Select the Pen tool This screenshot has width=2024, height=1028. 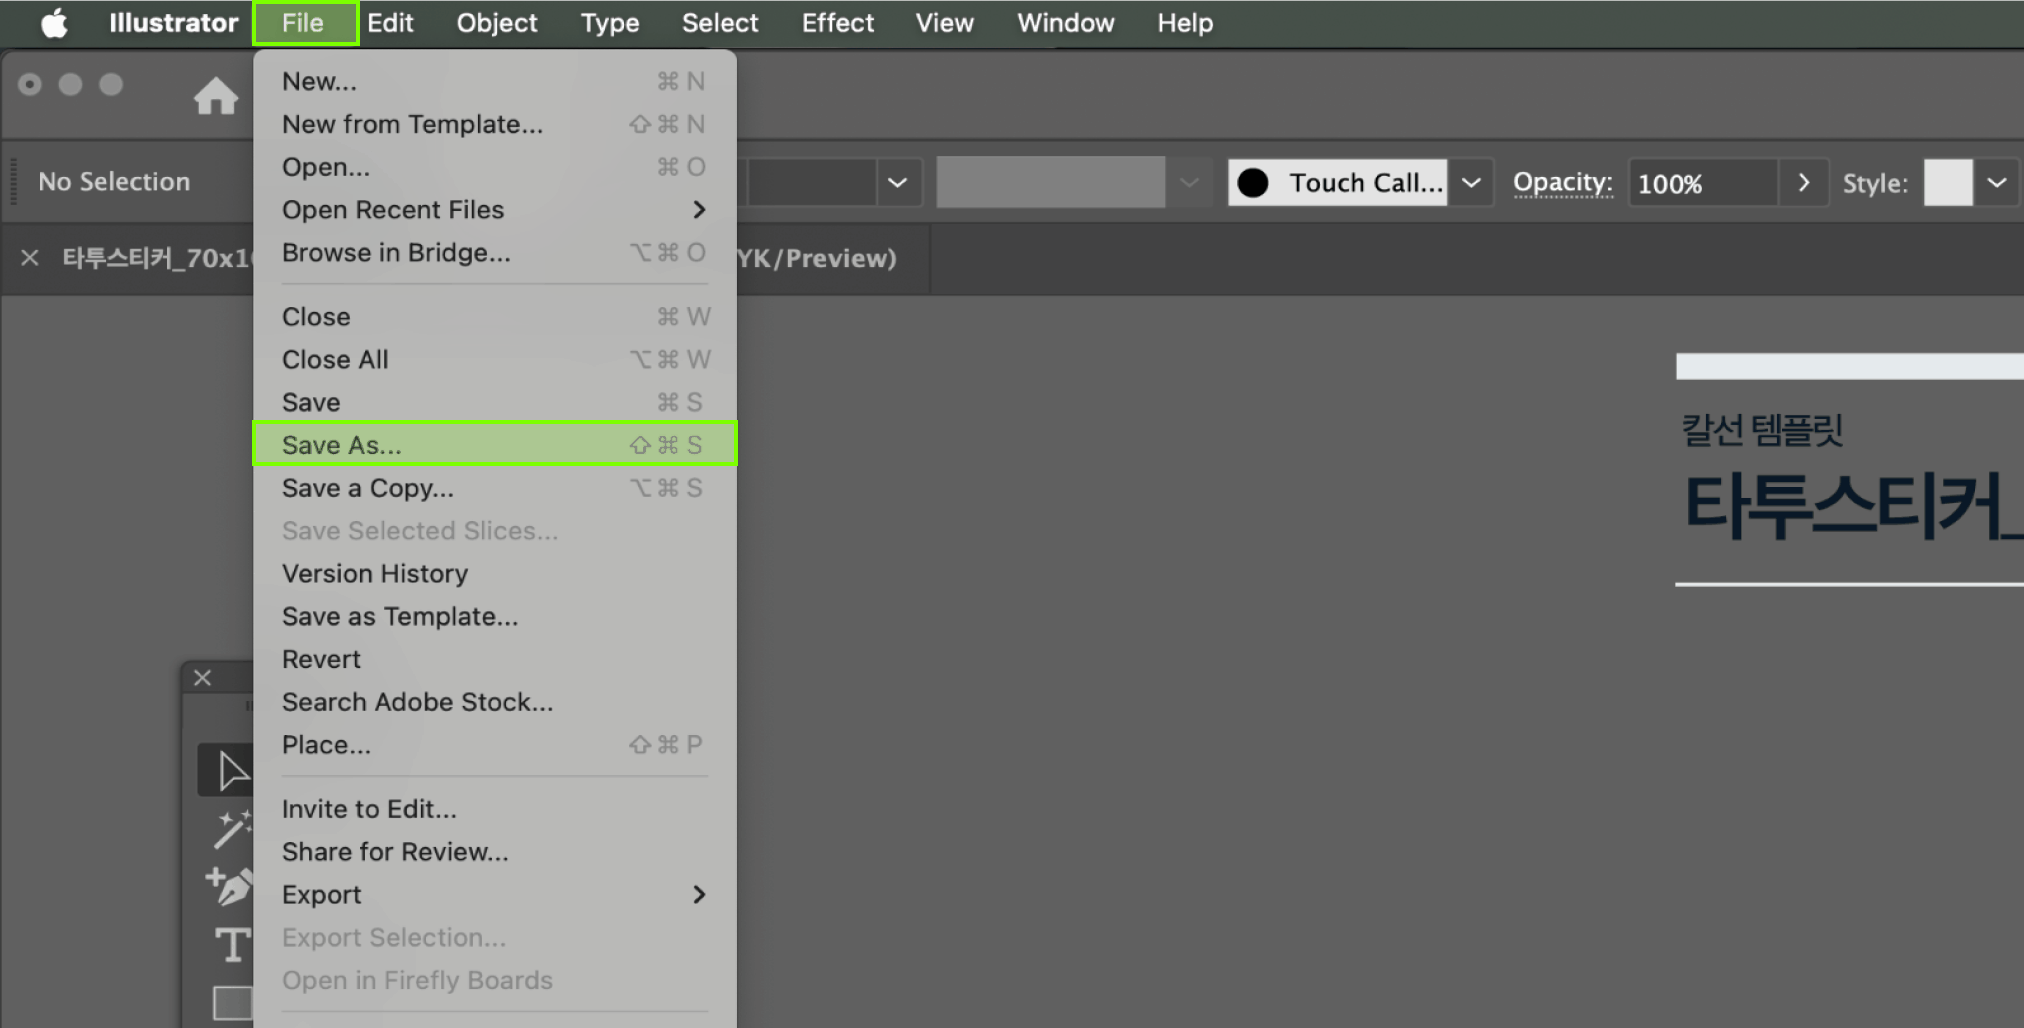[x=230, y=886]
